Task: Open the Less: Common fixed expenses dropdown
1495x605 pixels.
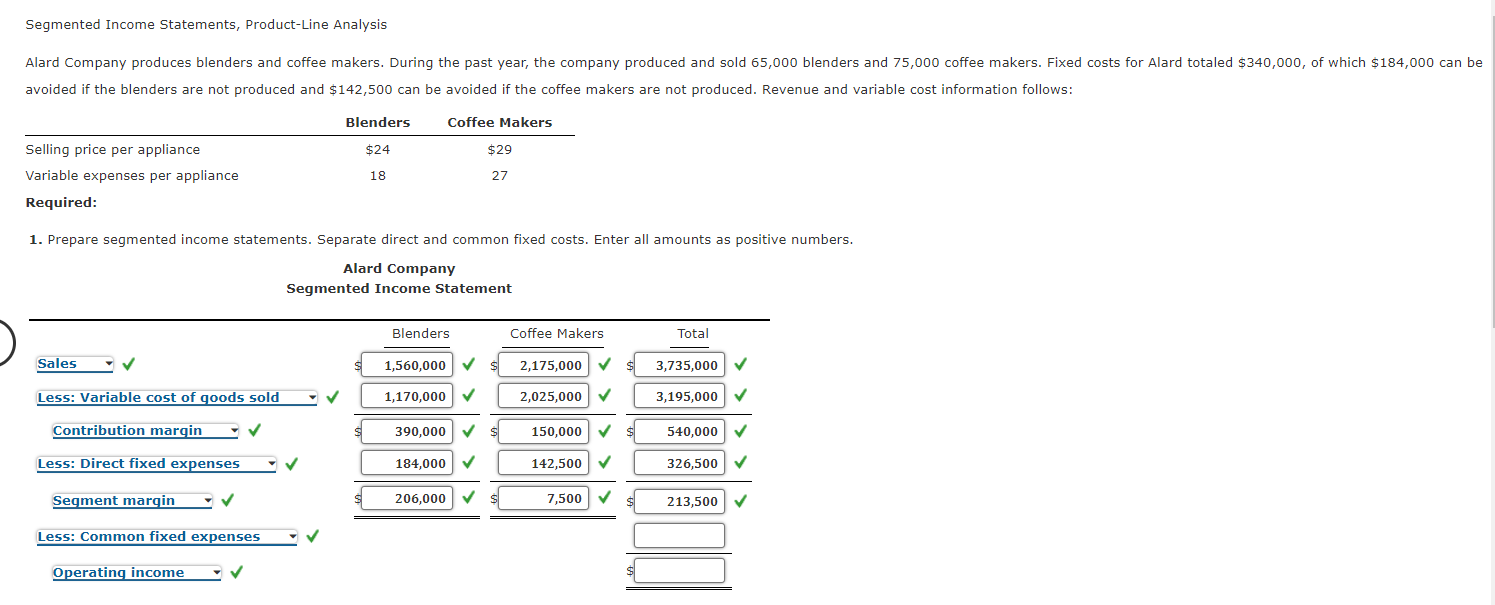Action: tap(167, 536)
